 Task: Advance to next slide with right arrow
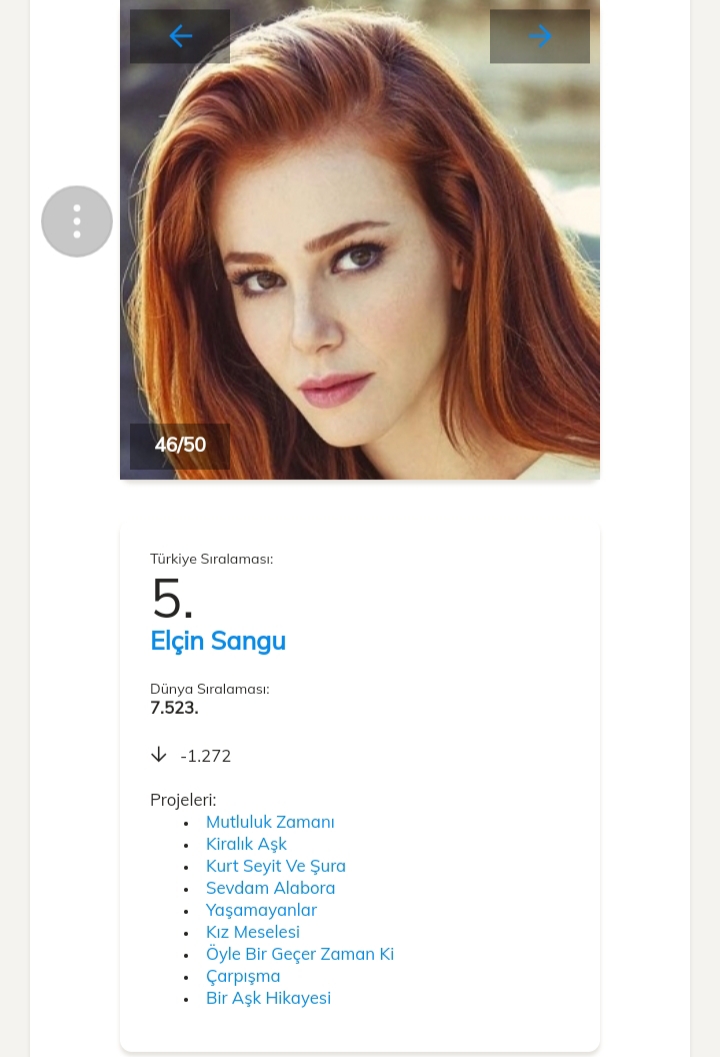[540, 37]
